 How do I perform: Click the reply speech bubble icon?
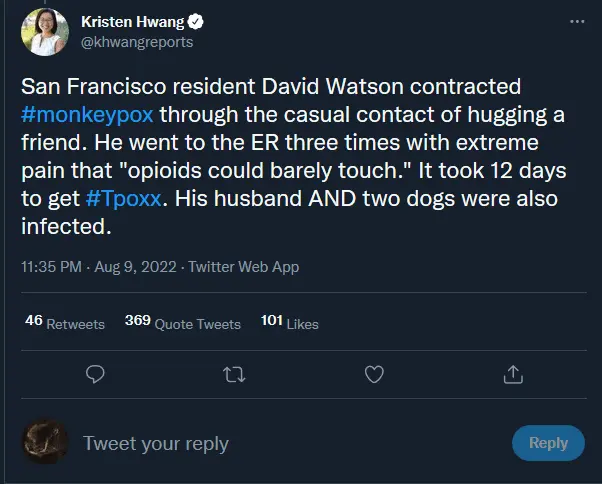96,374
